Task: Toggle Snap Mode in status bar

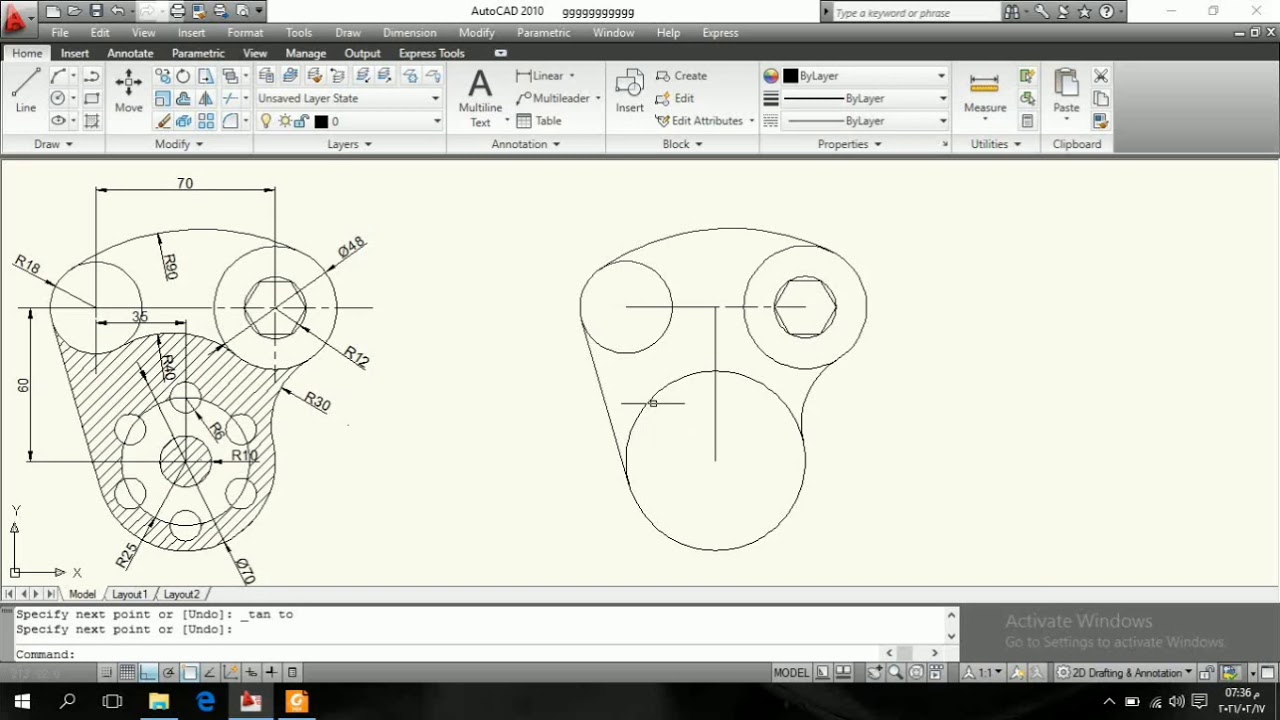Action: tap(107, 672)
